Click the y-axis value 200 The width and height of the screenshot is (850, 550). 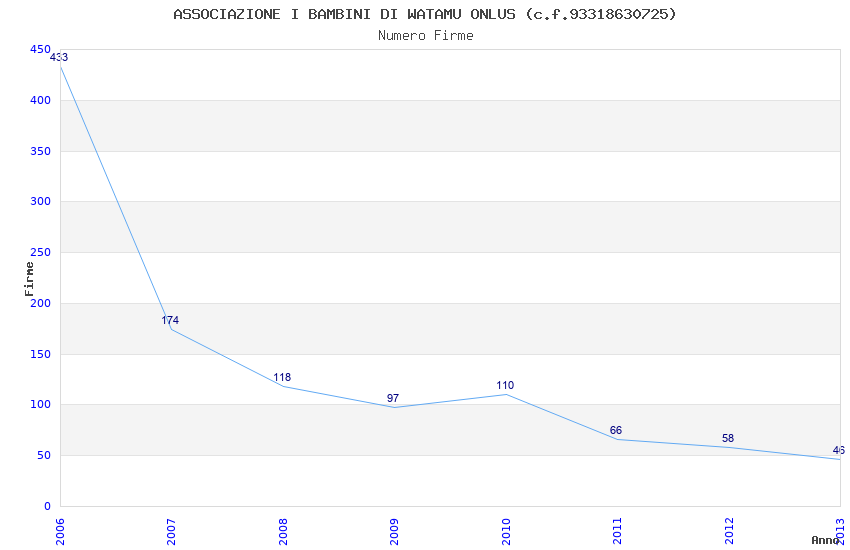click(40, 303)
